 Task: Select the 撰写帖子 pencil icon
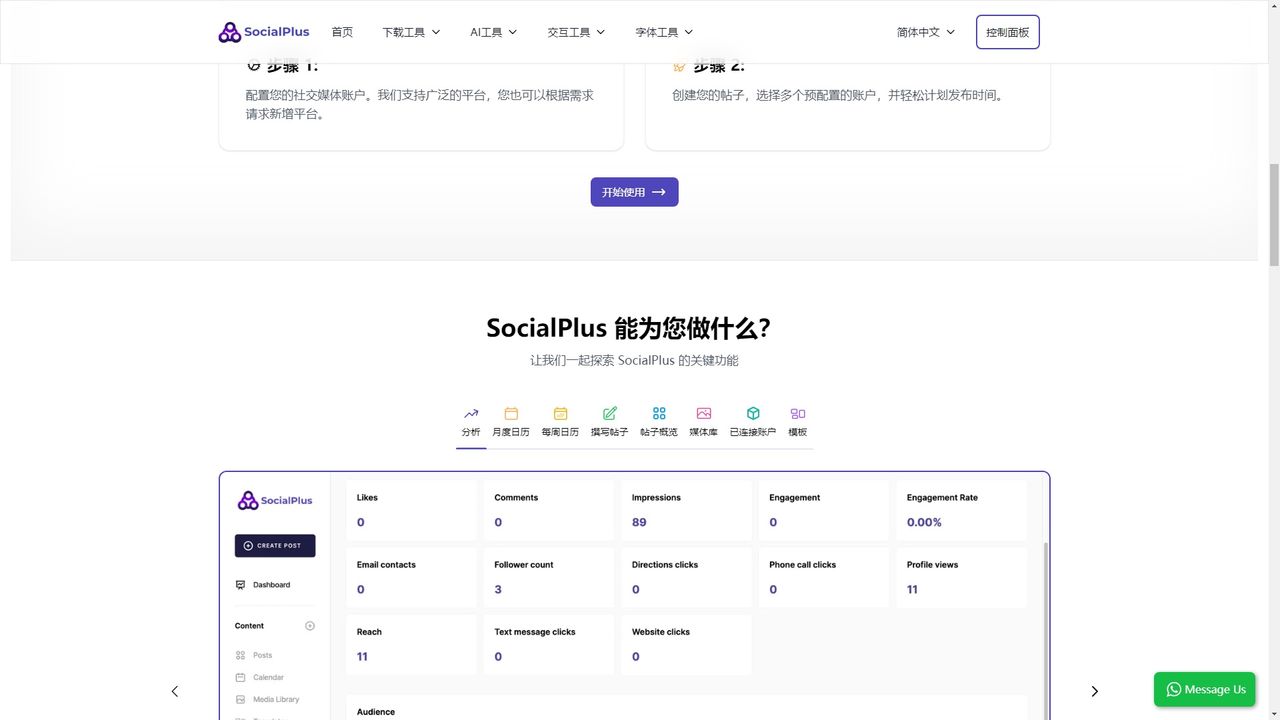click(x=610, y=413)
